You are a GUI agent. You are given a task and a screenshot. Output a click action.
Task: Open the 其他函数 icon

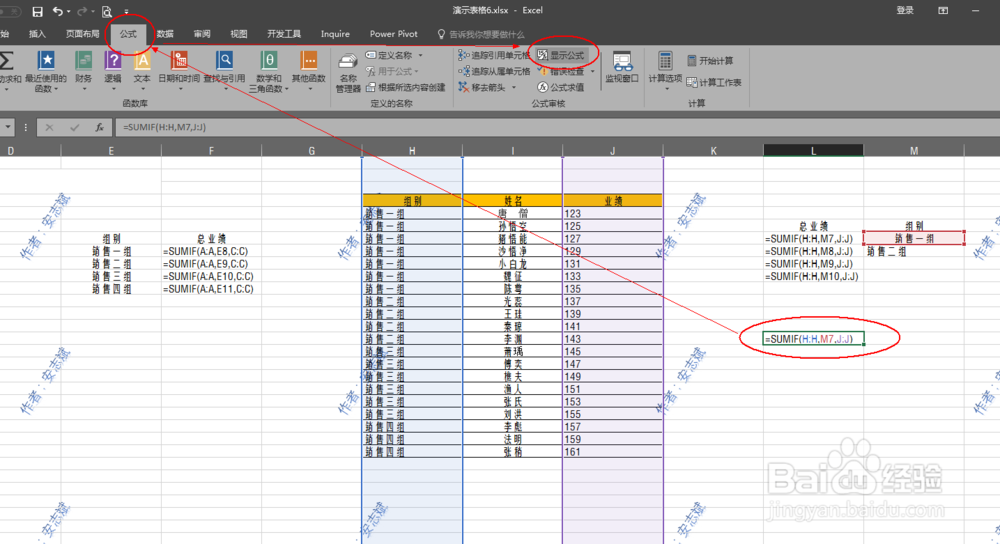point(309,61)
